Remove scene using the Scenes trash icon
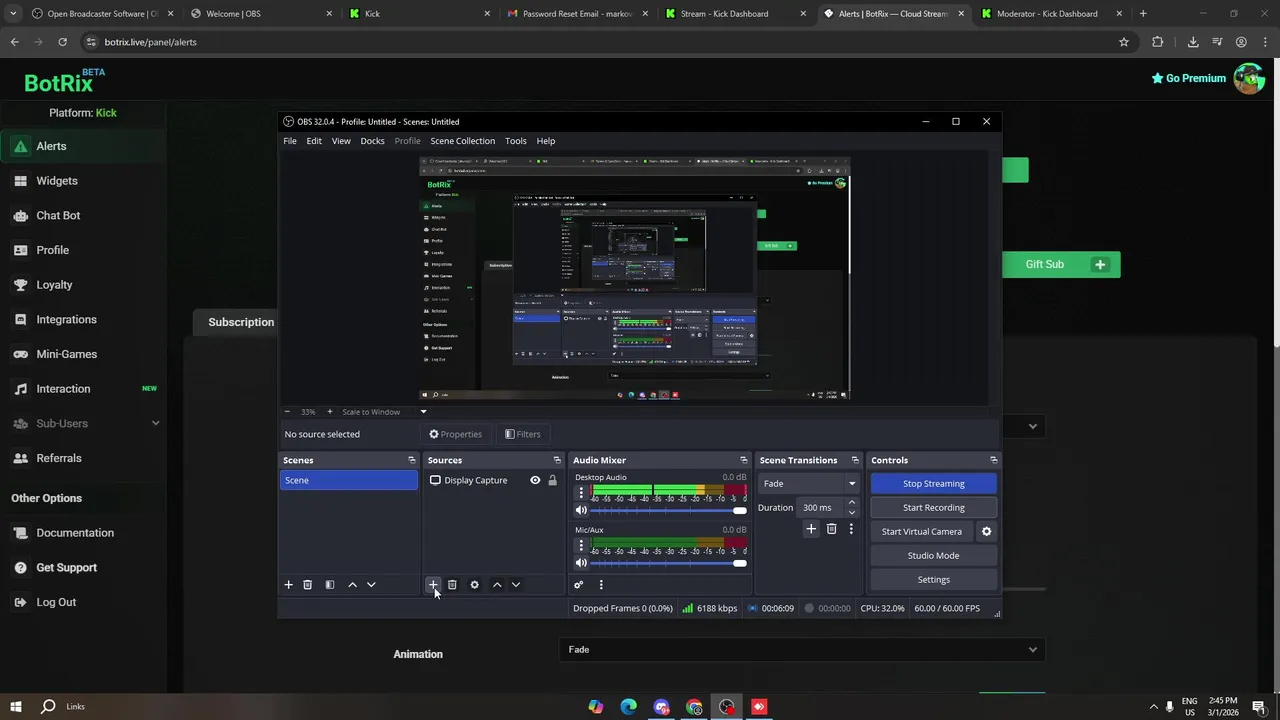 coord(307,585)
